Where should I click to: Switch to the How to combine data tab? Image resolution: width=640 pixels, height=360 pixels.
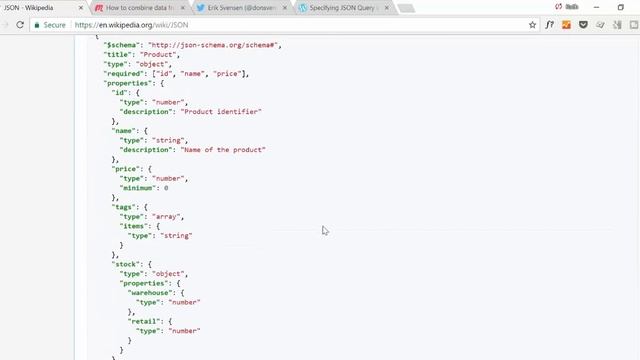click(140, 8)
